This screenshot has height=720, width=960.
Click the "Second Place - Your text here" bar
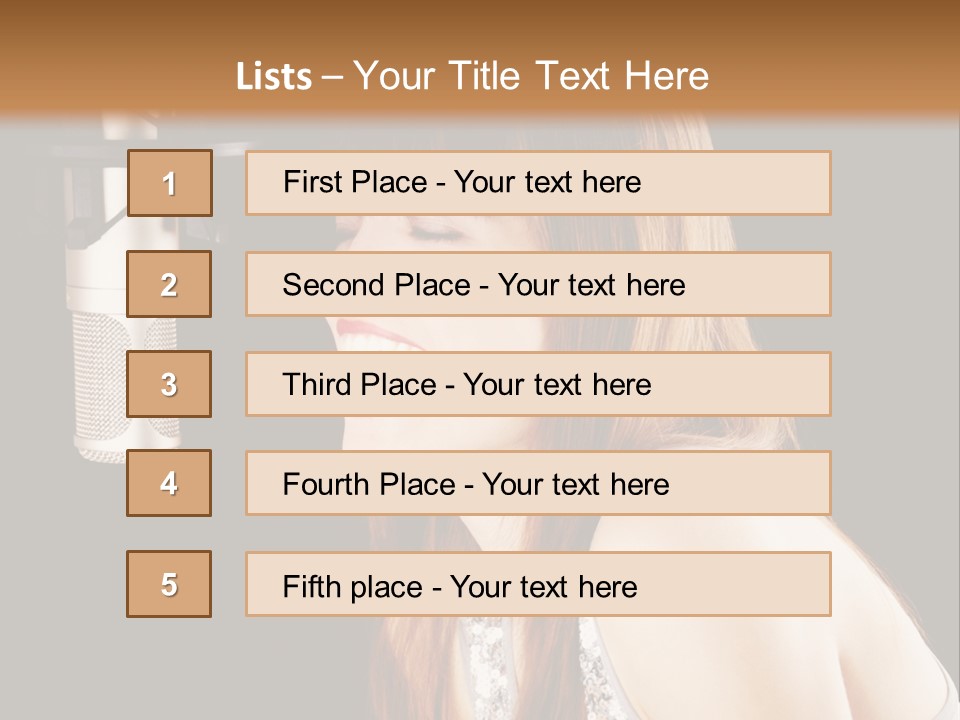click(538, 284)
